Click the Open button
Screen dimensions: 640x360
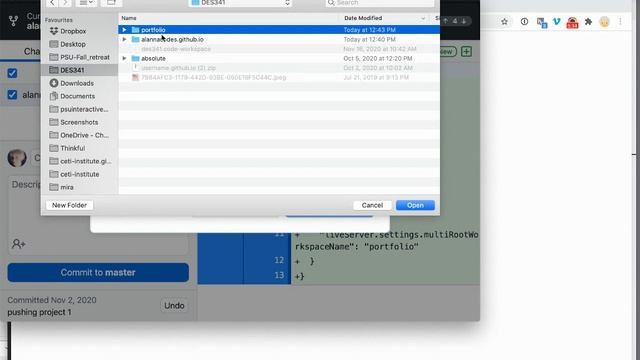pyautogui.click(x=415, y=205)
